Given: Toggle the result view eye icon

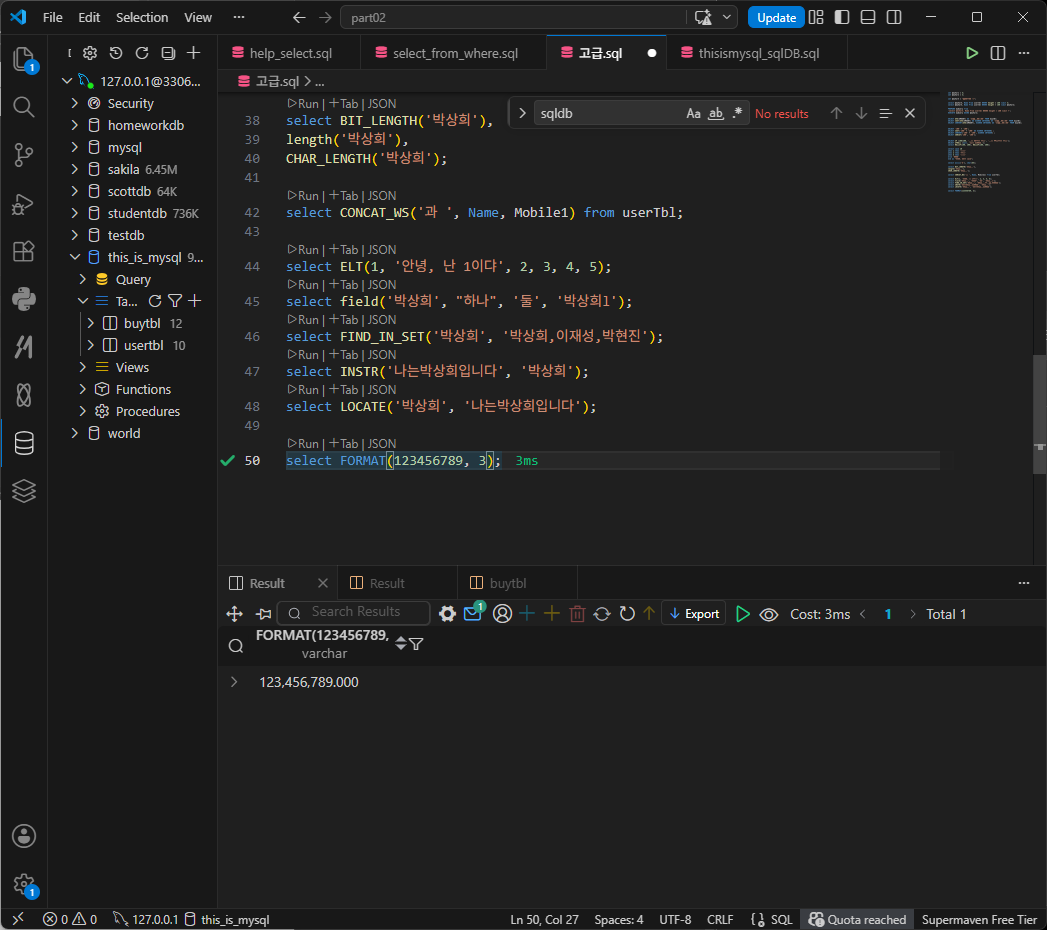Looking at the screenshot, I should pos(769,614).
